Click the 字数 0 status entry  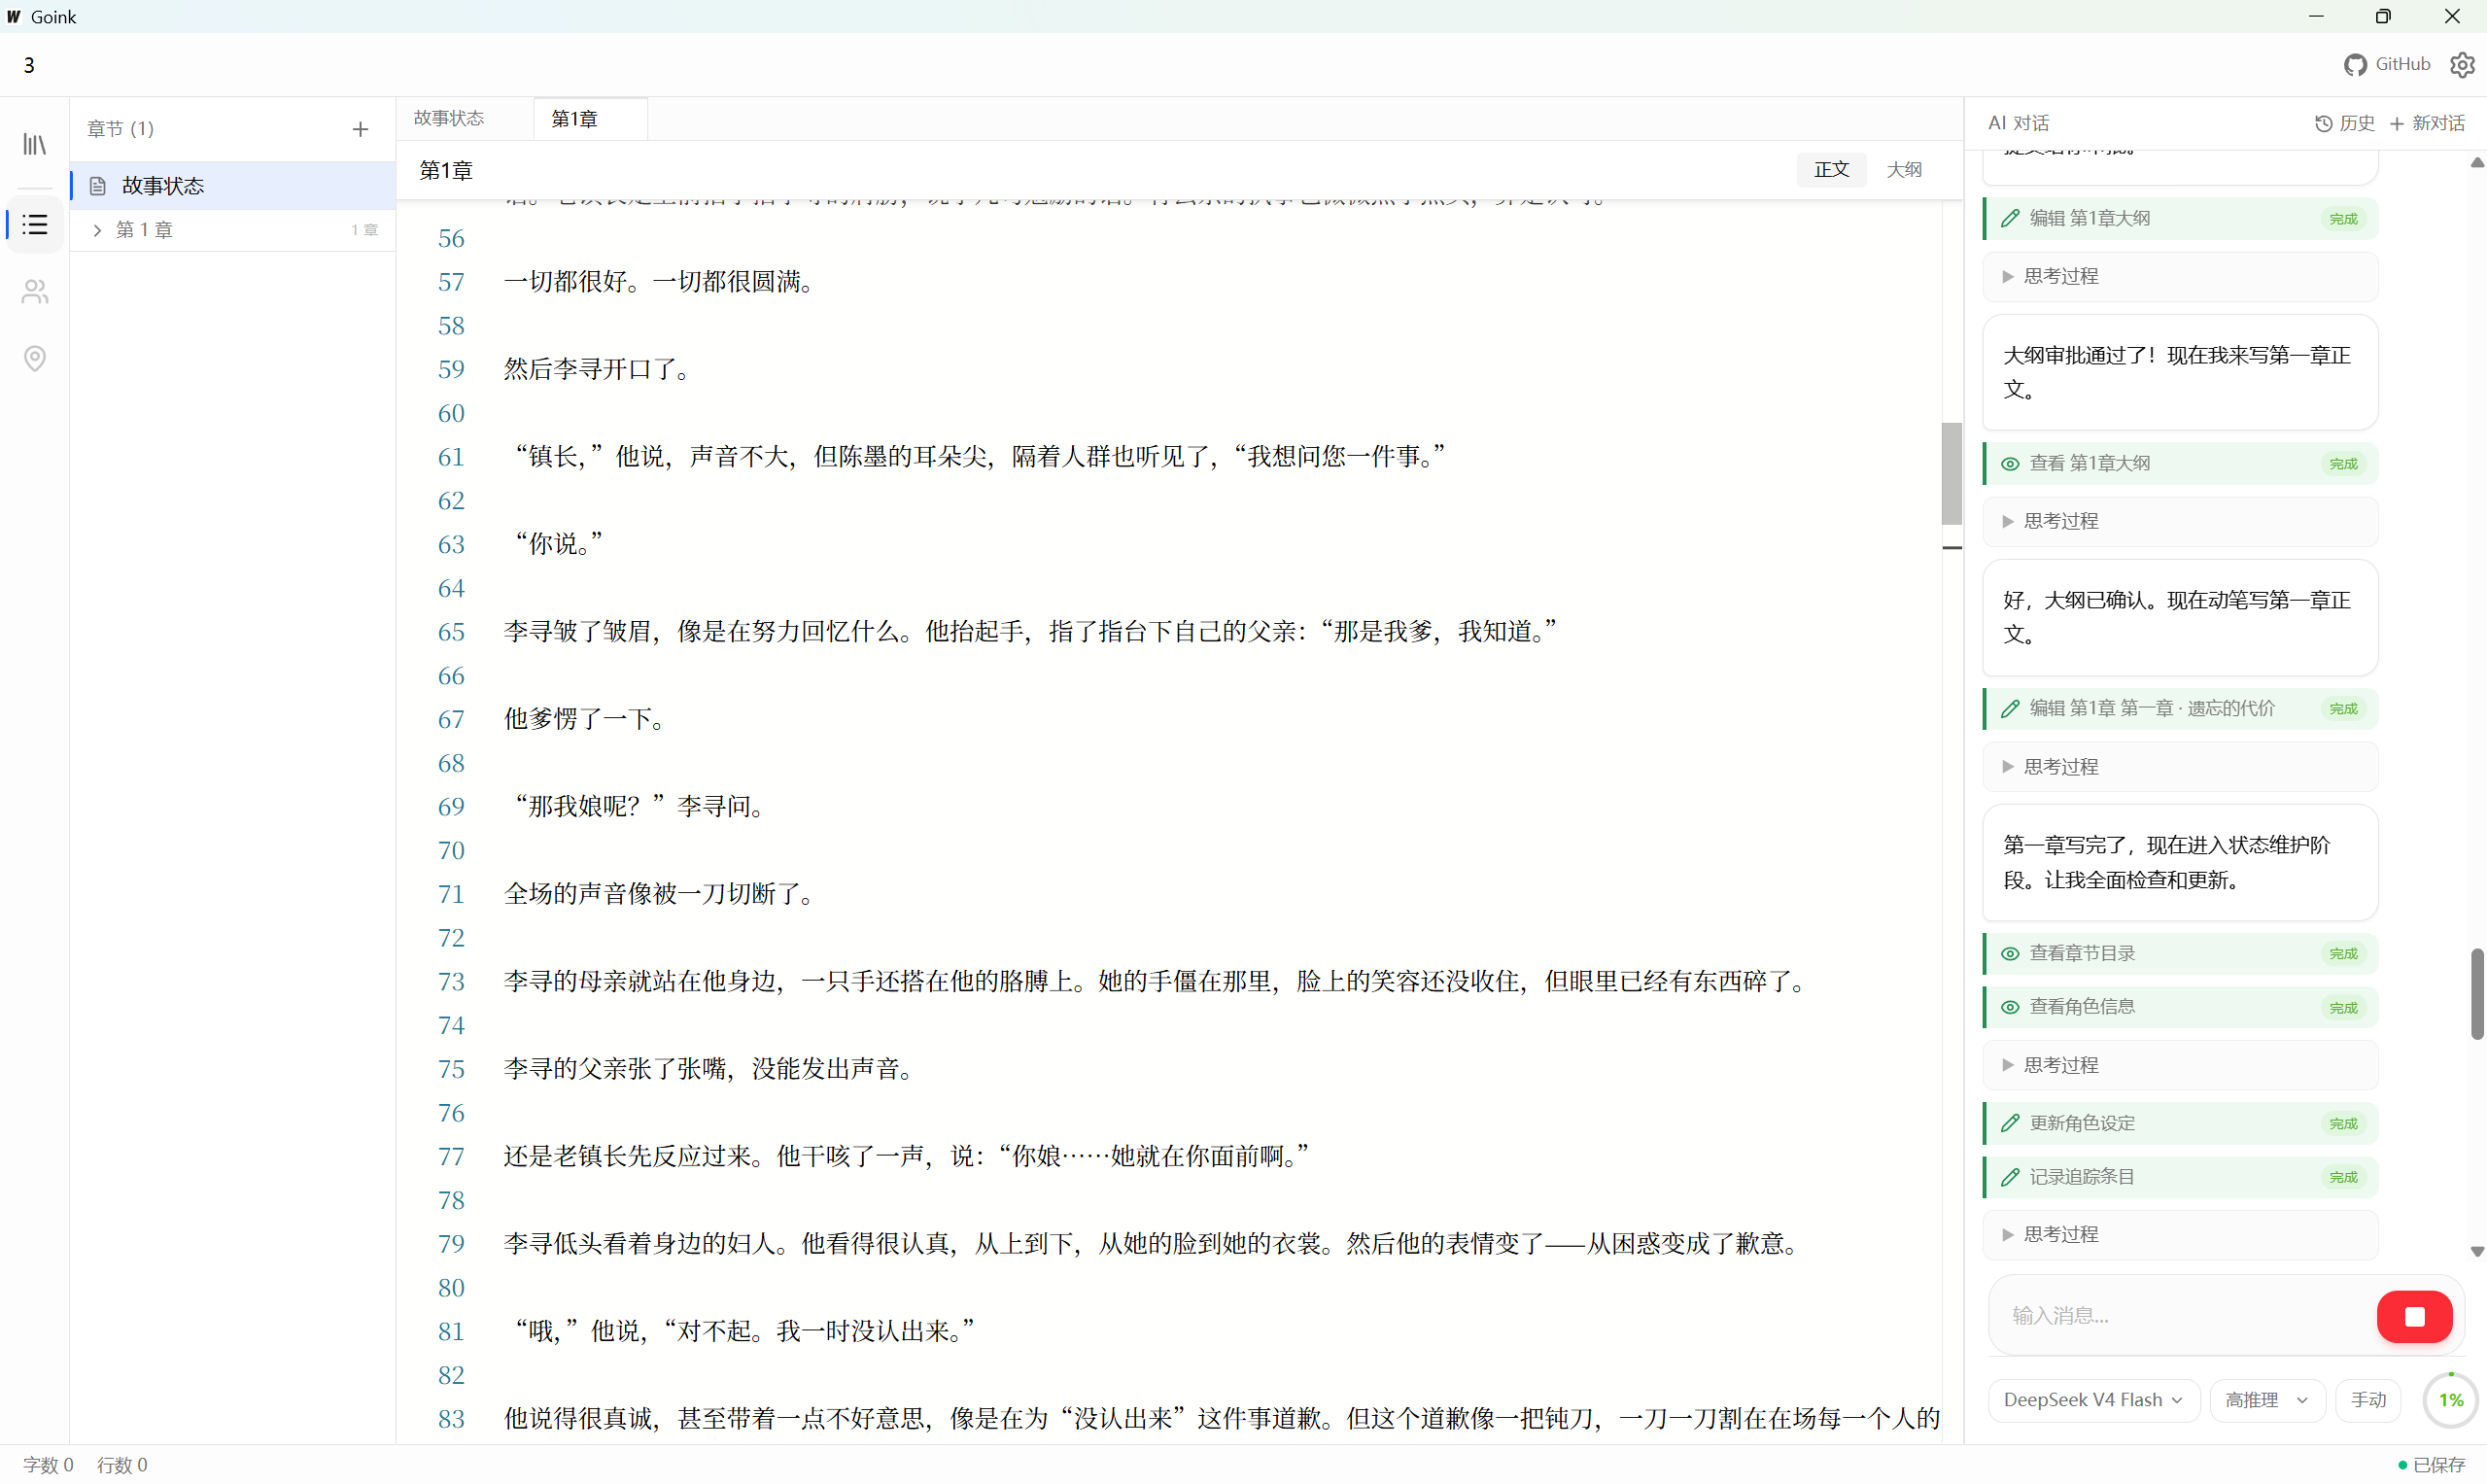48,1465
